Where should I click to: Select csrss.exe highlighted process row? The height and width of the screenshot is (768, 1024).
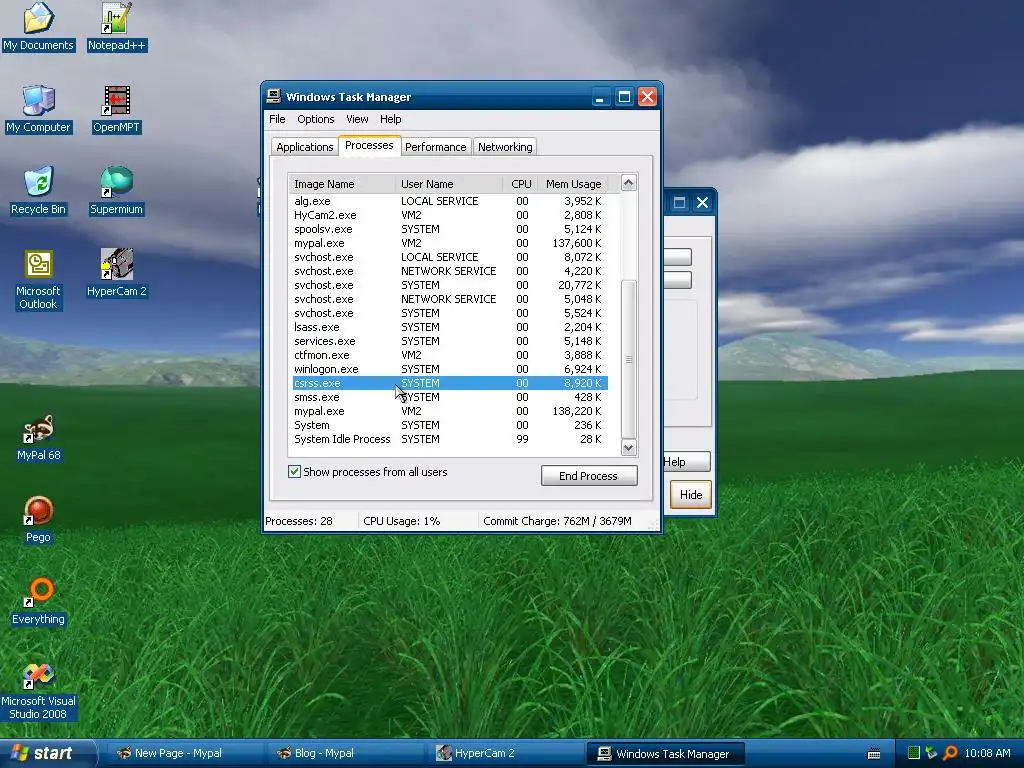click(450, 383)
